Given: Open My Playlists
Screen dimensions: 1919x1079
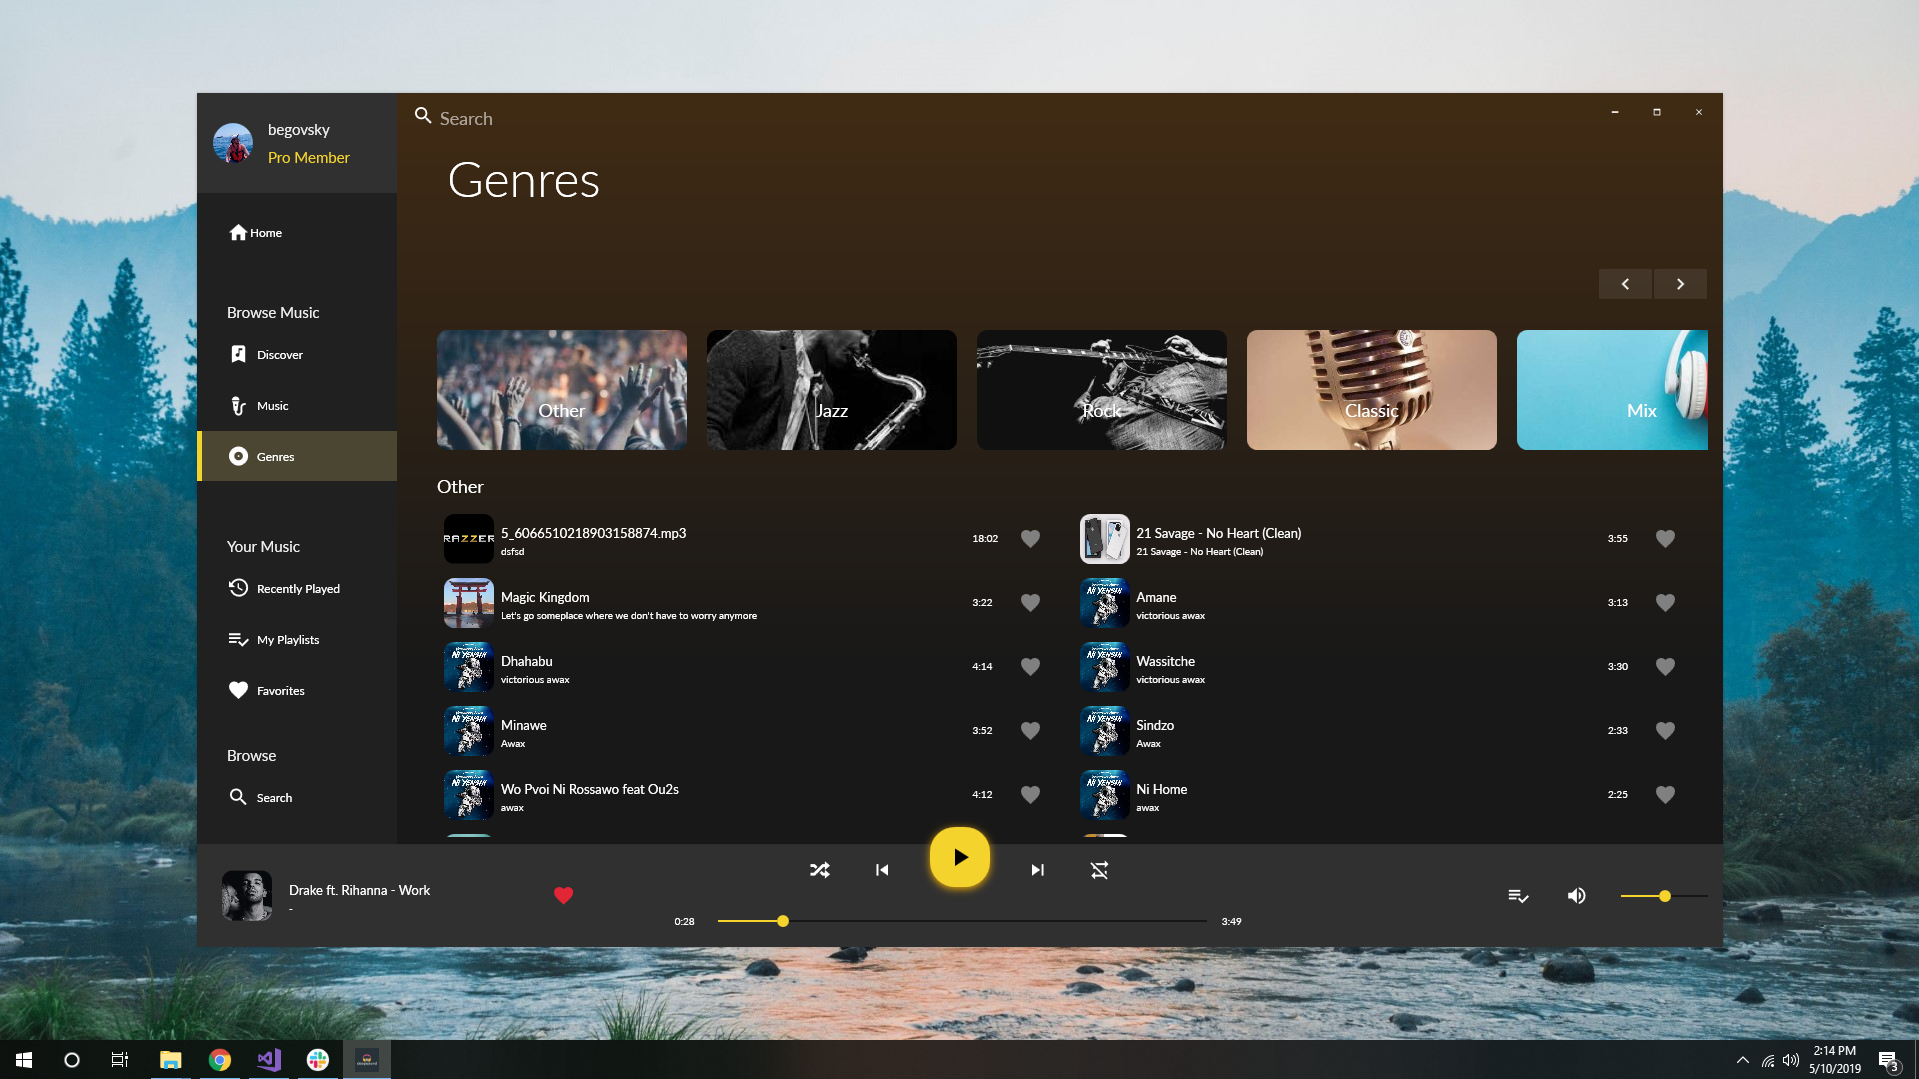Looking at the screenshot, I should click(288, 639).
